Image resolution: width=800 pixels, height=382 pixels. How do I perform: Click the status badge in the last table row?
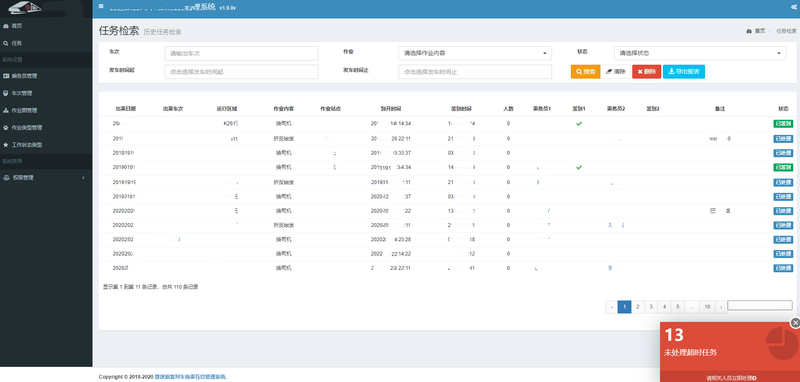coord(783,268)
